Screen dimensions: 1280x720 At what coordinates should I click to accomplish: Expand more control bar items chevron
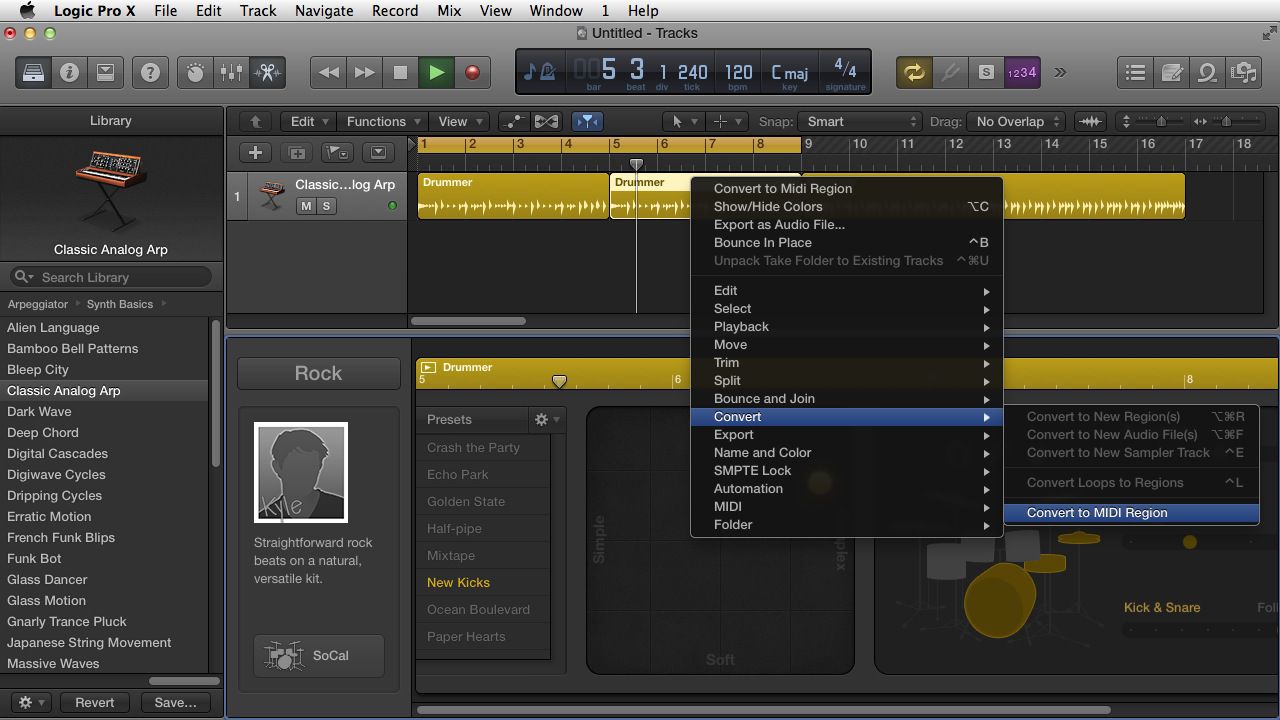[x=1060, y=72]
